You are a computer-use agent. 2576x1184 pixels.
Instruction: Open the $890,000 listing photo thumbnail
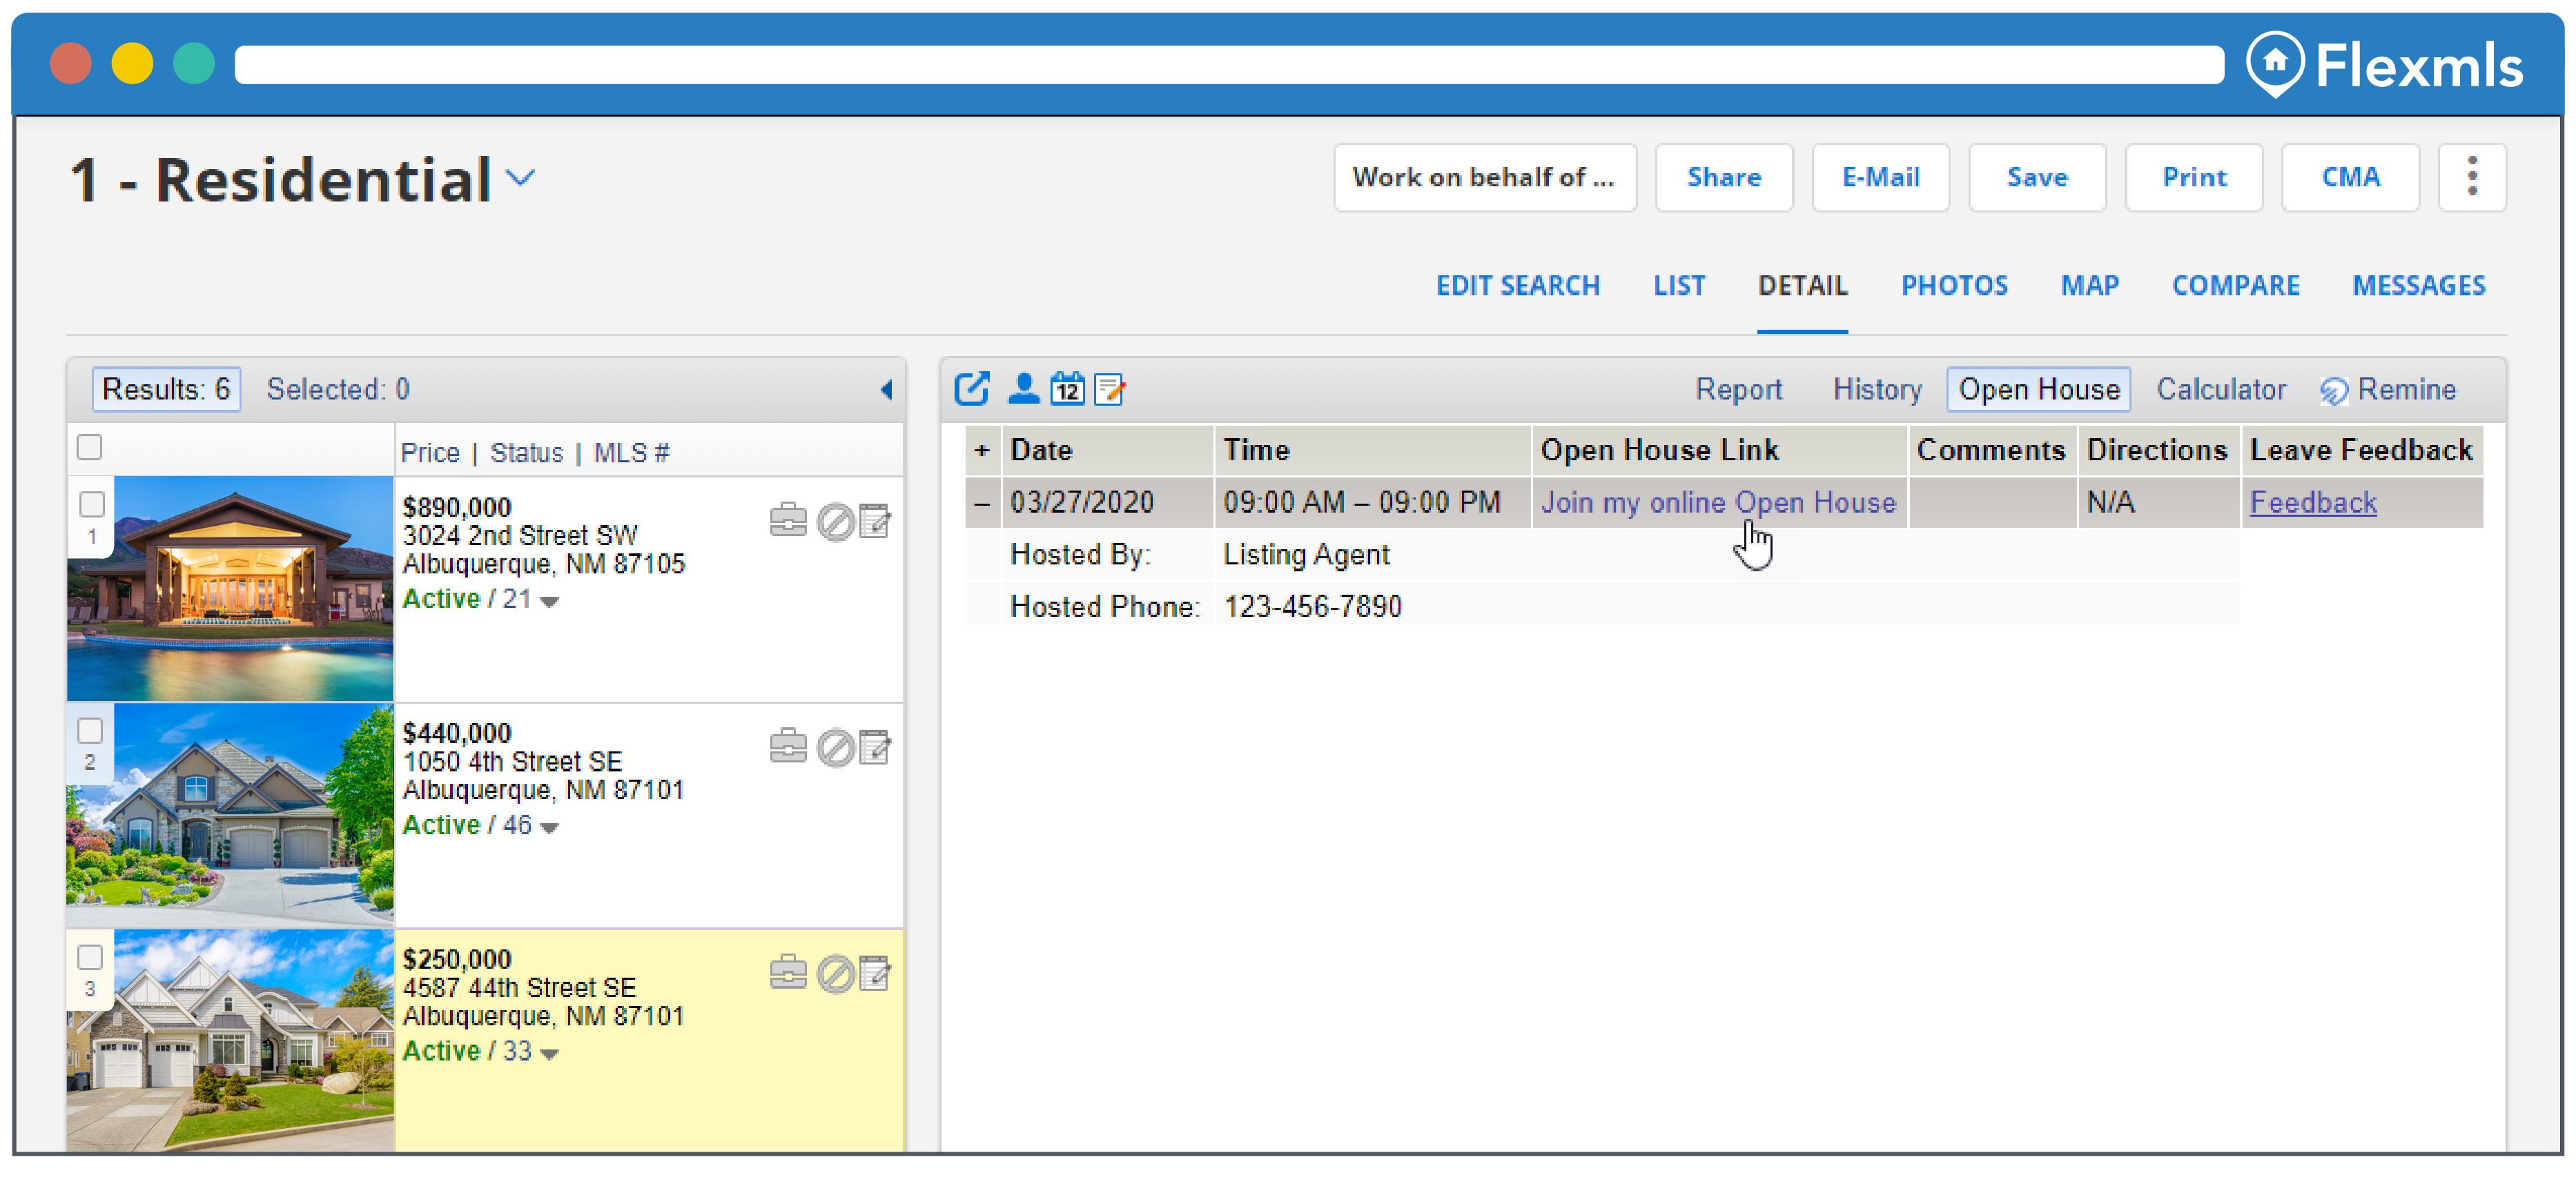coord(230,589)
